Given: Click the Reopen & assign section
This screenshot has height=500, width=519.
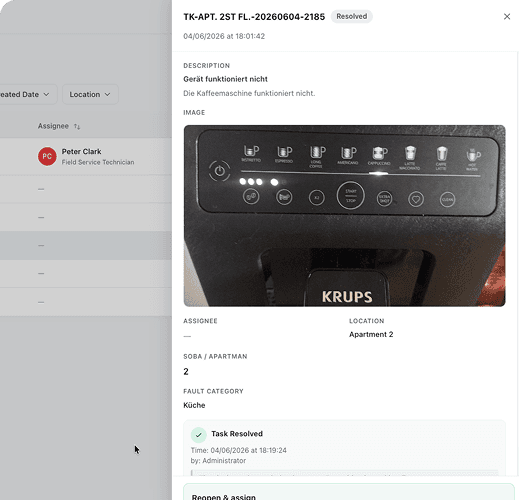Looking at the screenshot, I should [349, 492].
